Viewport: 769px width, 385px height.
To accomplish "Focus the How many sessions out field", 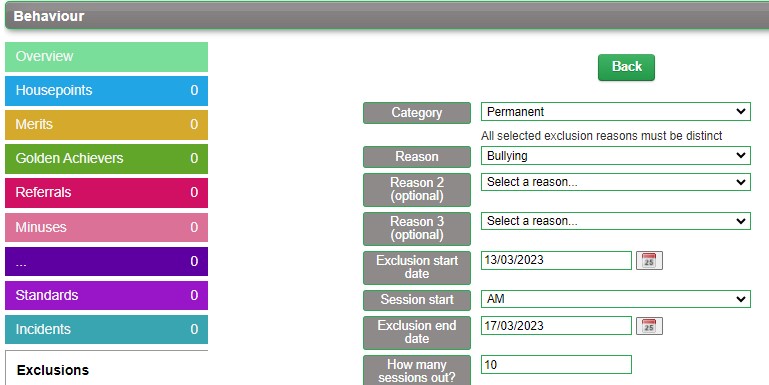I will pyautogui.click(x=556, y=364).
